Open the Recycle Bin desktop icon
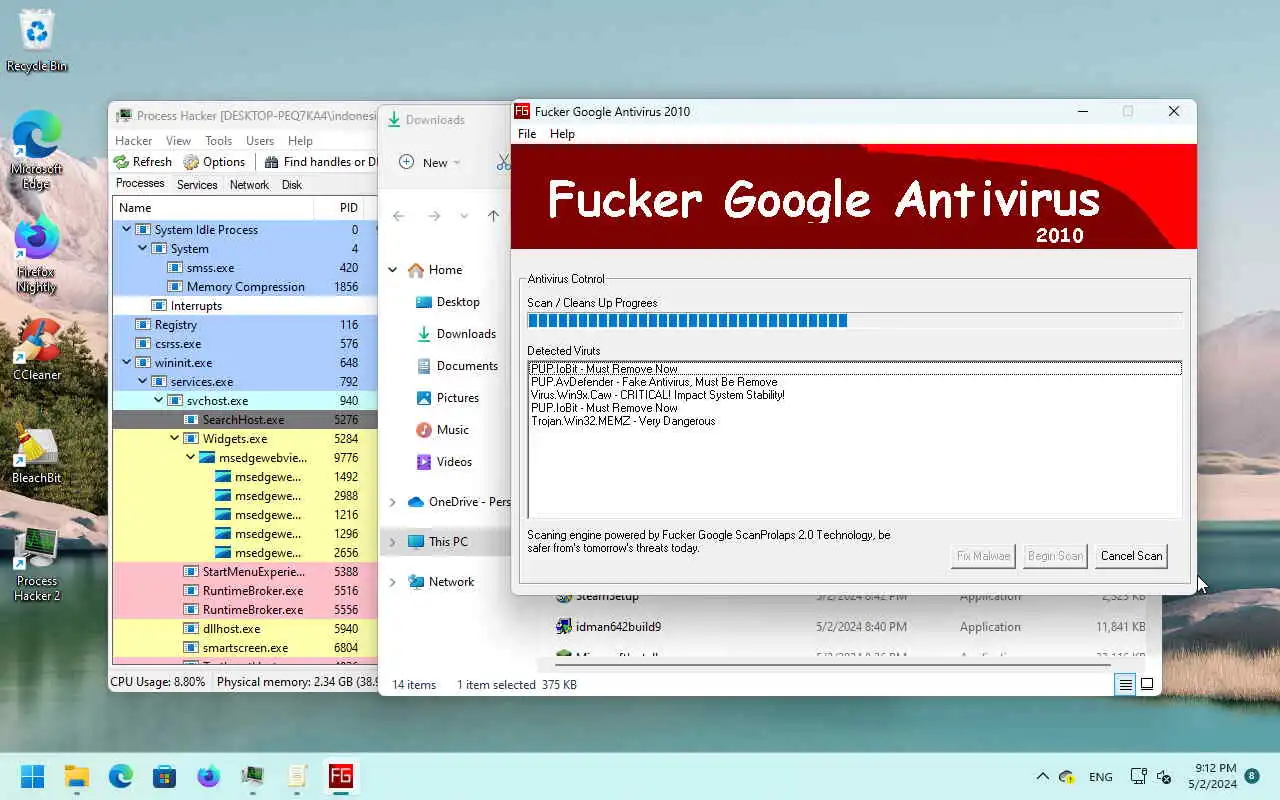This screenshot has height=800, width=1280. tap(37, 40)
